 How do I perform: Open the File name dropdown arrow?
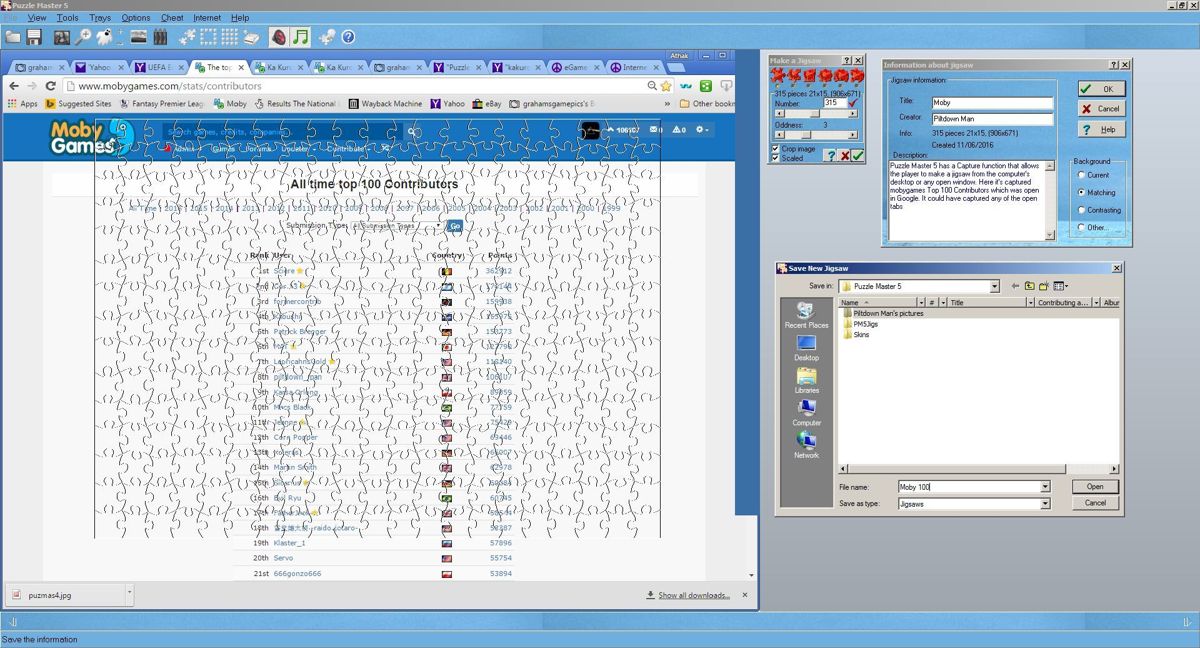click(1045, 487)
